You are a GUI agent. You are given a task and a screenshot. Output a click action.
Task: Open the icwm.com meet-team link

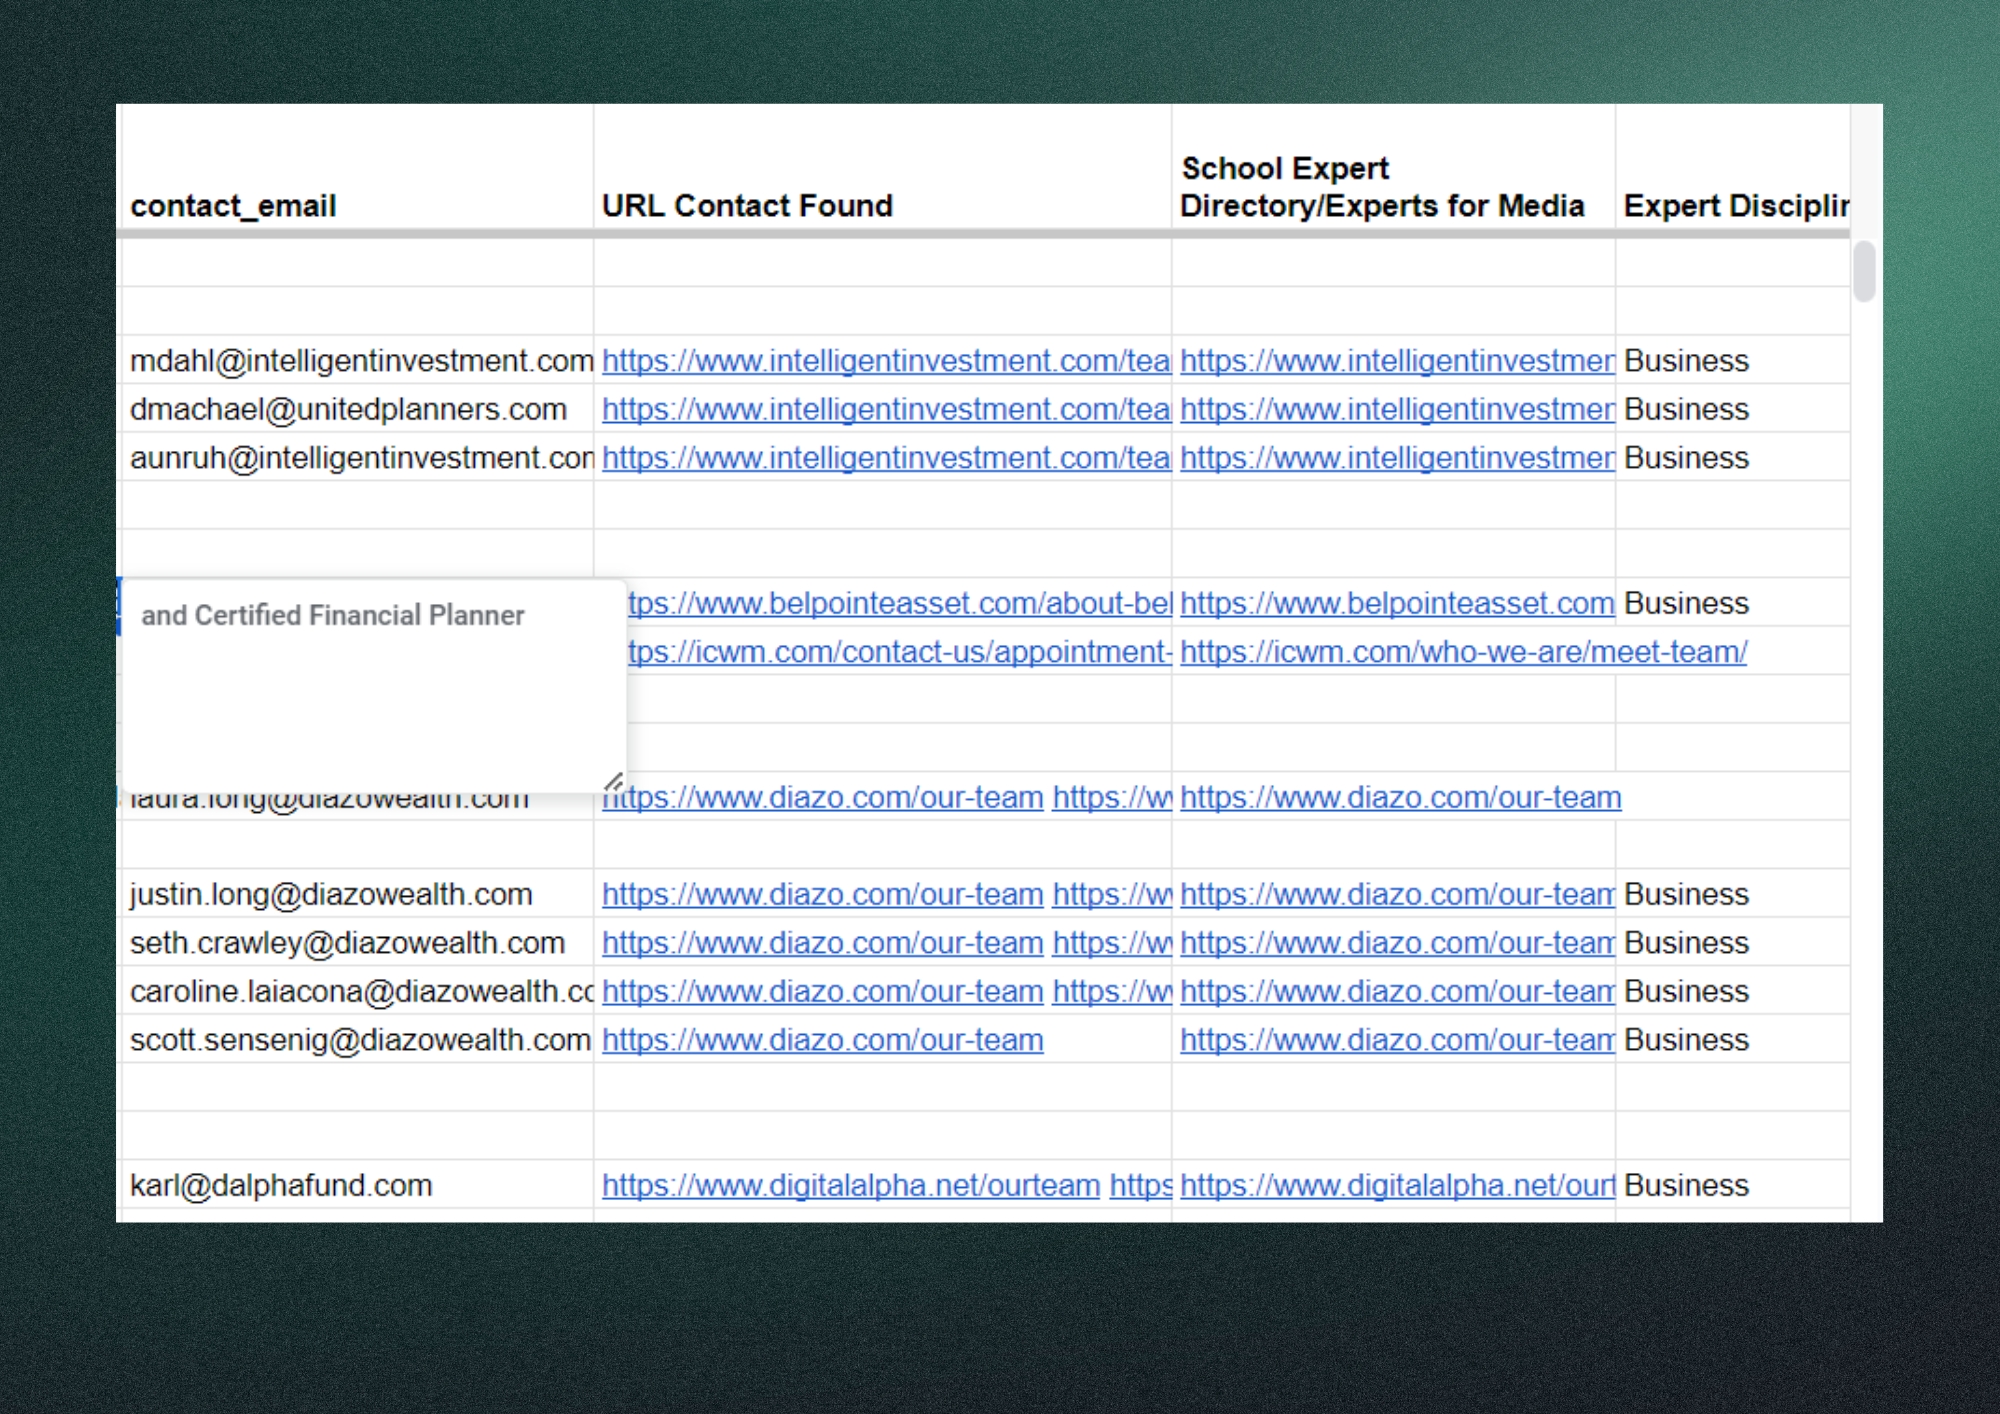tap(1462, 652)
